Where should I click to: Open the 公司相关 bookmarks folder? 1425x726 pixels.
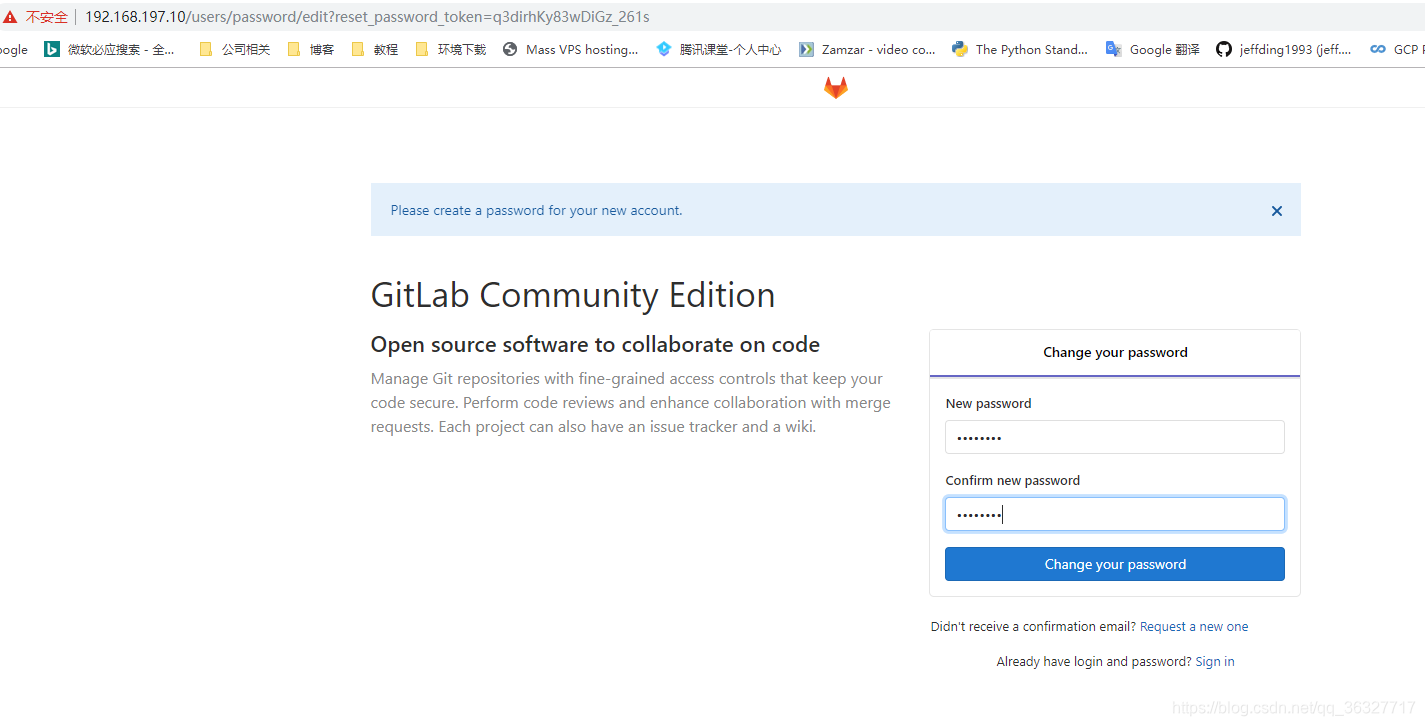point(235,49)
